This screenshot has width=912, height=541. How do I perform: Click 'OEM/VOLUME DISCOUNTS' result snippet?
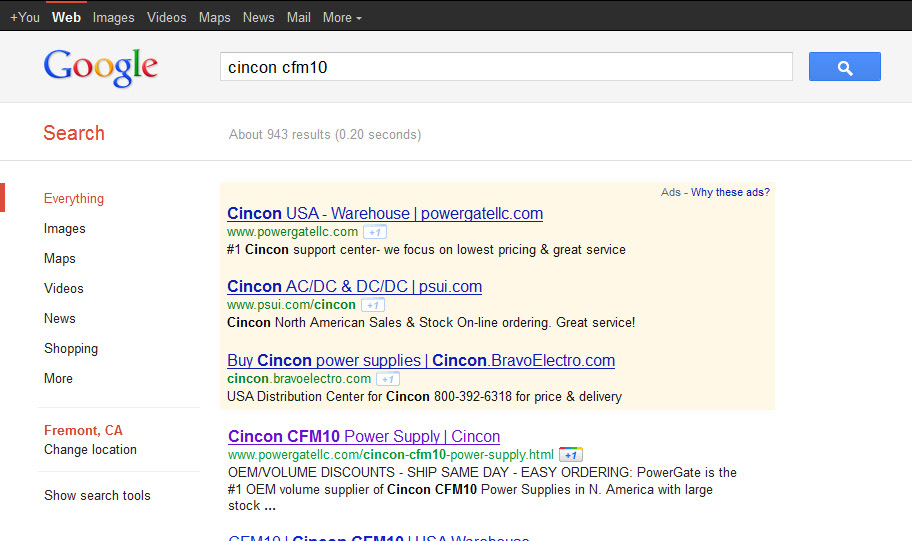(x=482, y=489)
